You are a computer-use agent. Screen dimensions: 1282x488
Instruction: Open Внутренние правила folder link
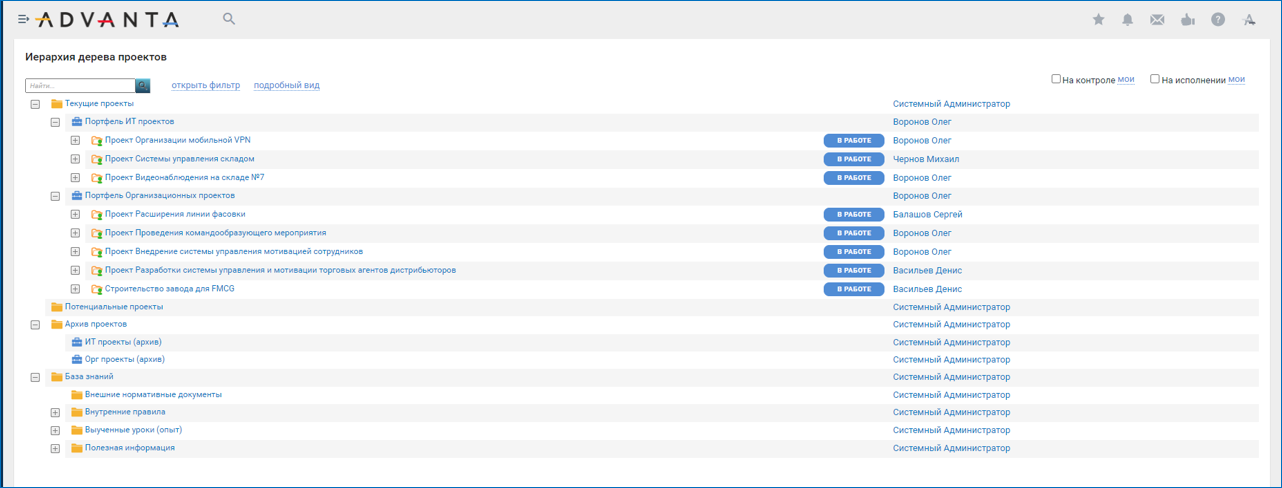[x=125, y=412]
